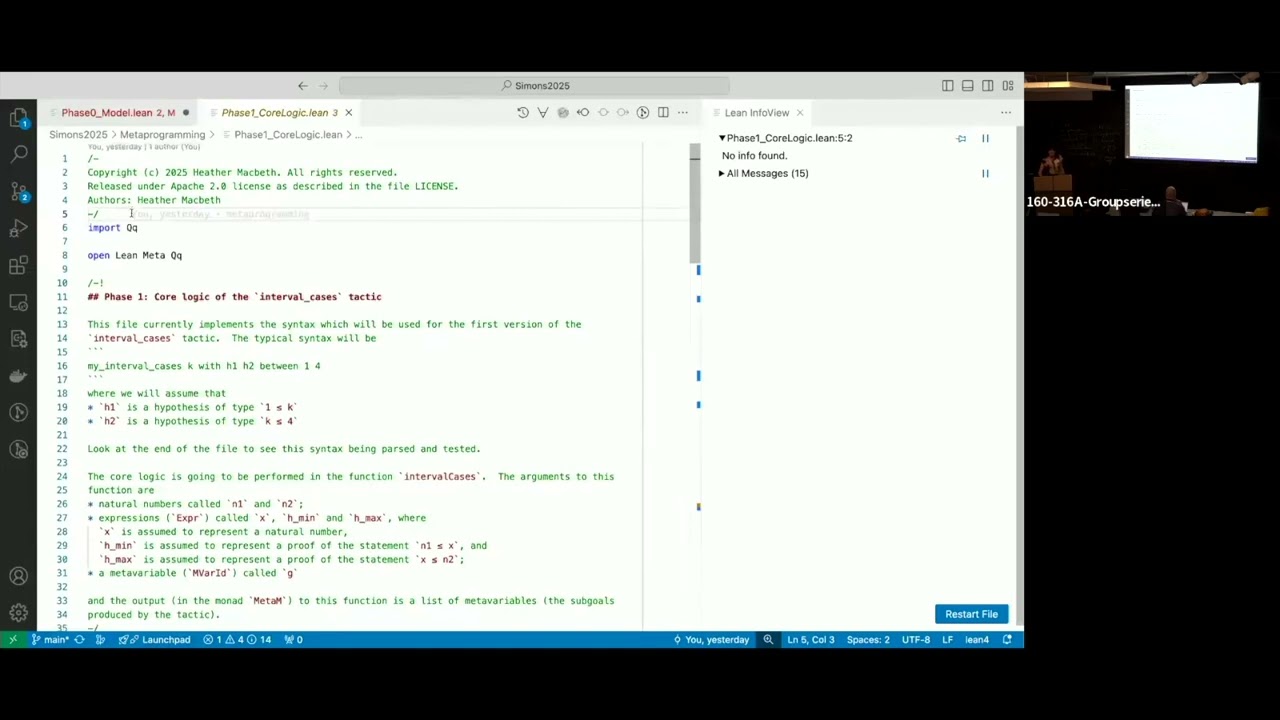Viewport: 1280px width, 720px height.
Task: Click the run arrow icon in editor toolbar
Action: [643, 113]
